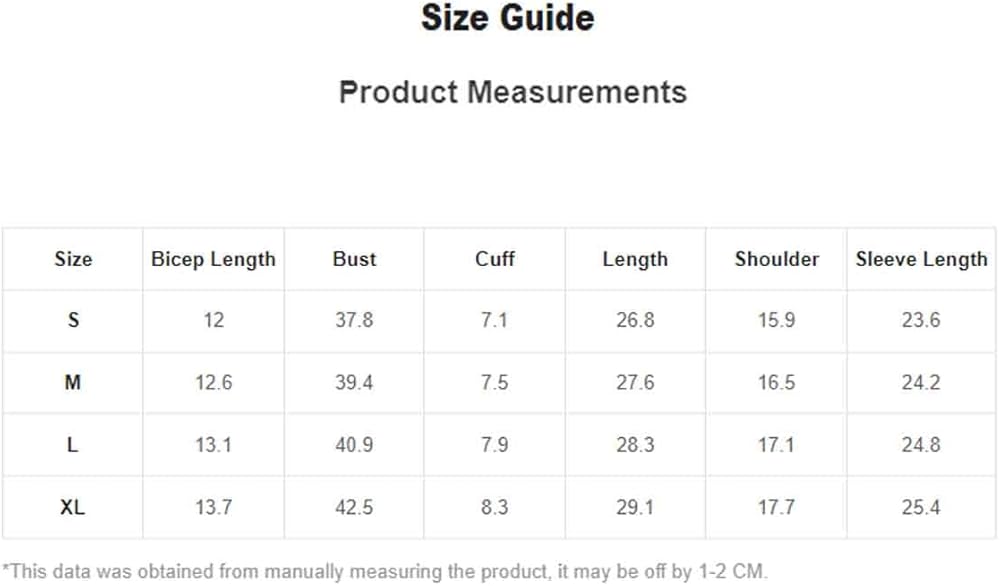The image size is (1000, 586).
Task: Select the Length column header
Action: point(635,259)
